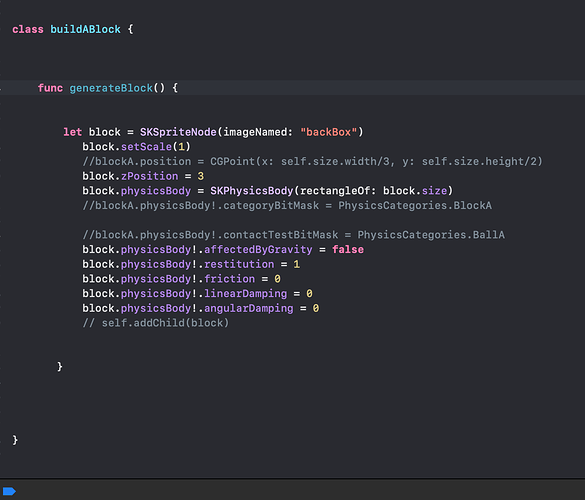Click the setScale method call

146,147
